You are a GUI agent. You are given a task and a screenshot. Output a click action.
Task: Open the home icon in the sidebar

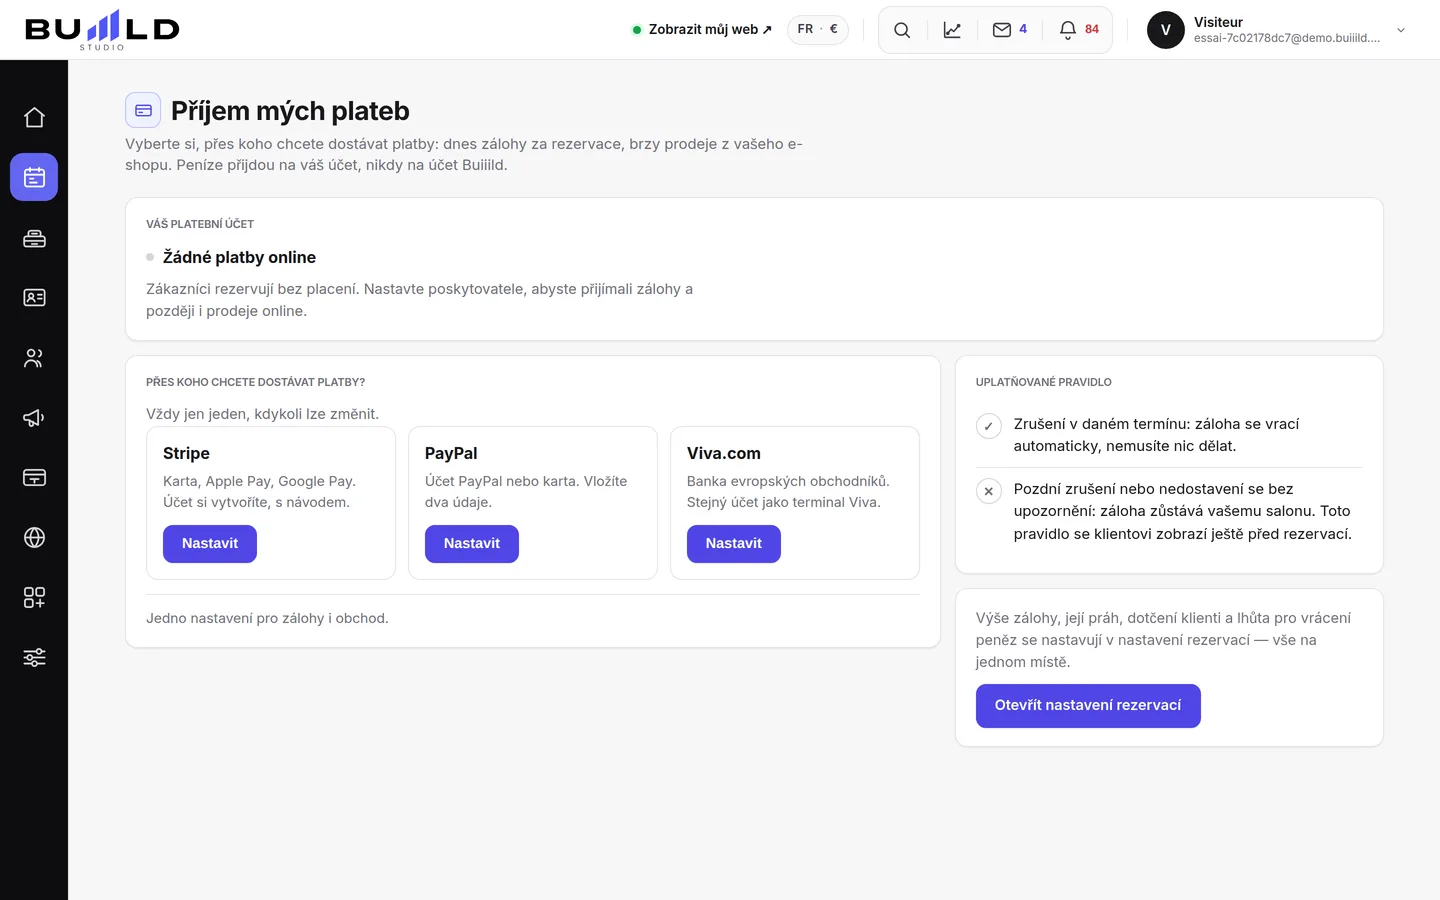[x=34, y=118]
